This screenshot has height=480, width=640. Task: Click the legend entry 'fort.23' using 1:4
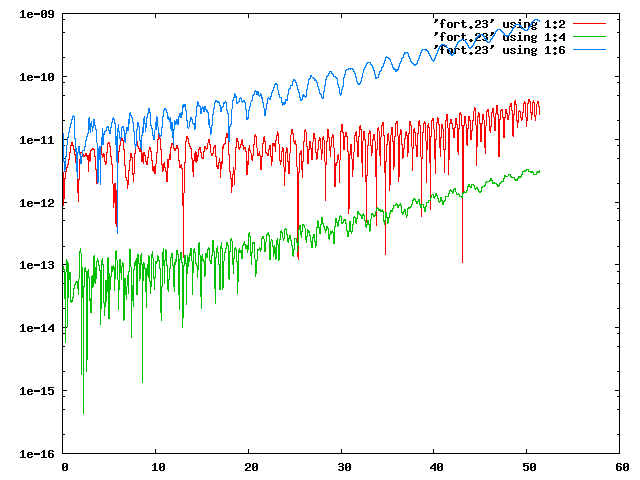pyautogui.click(x=500, y=37)
